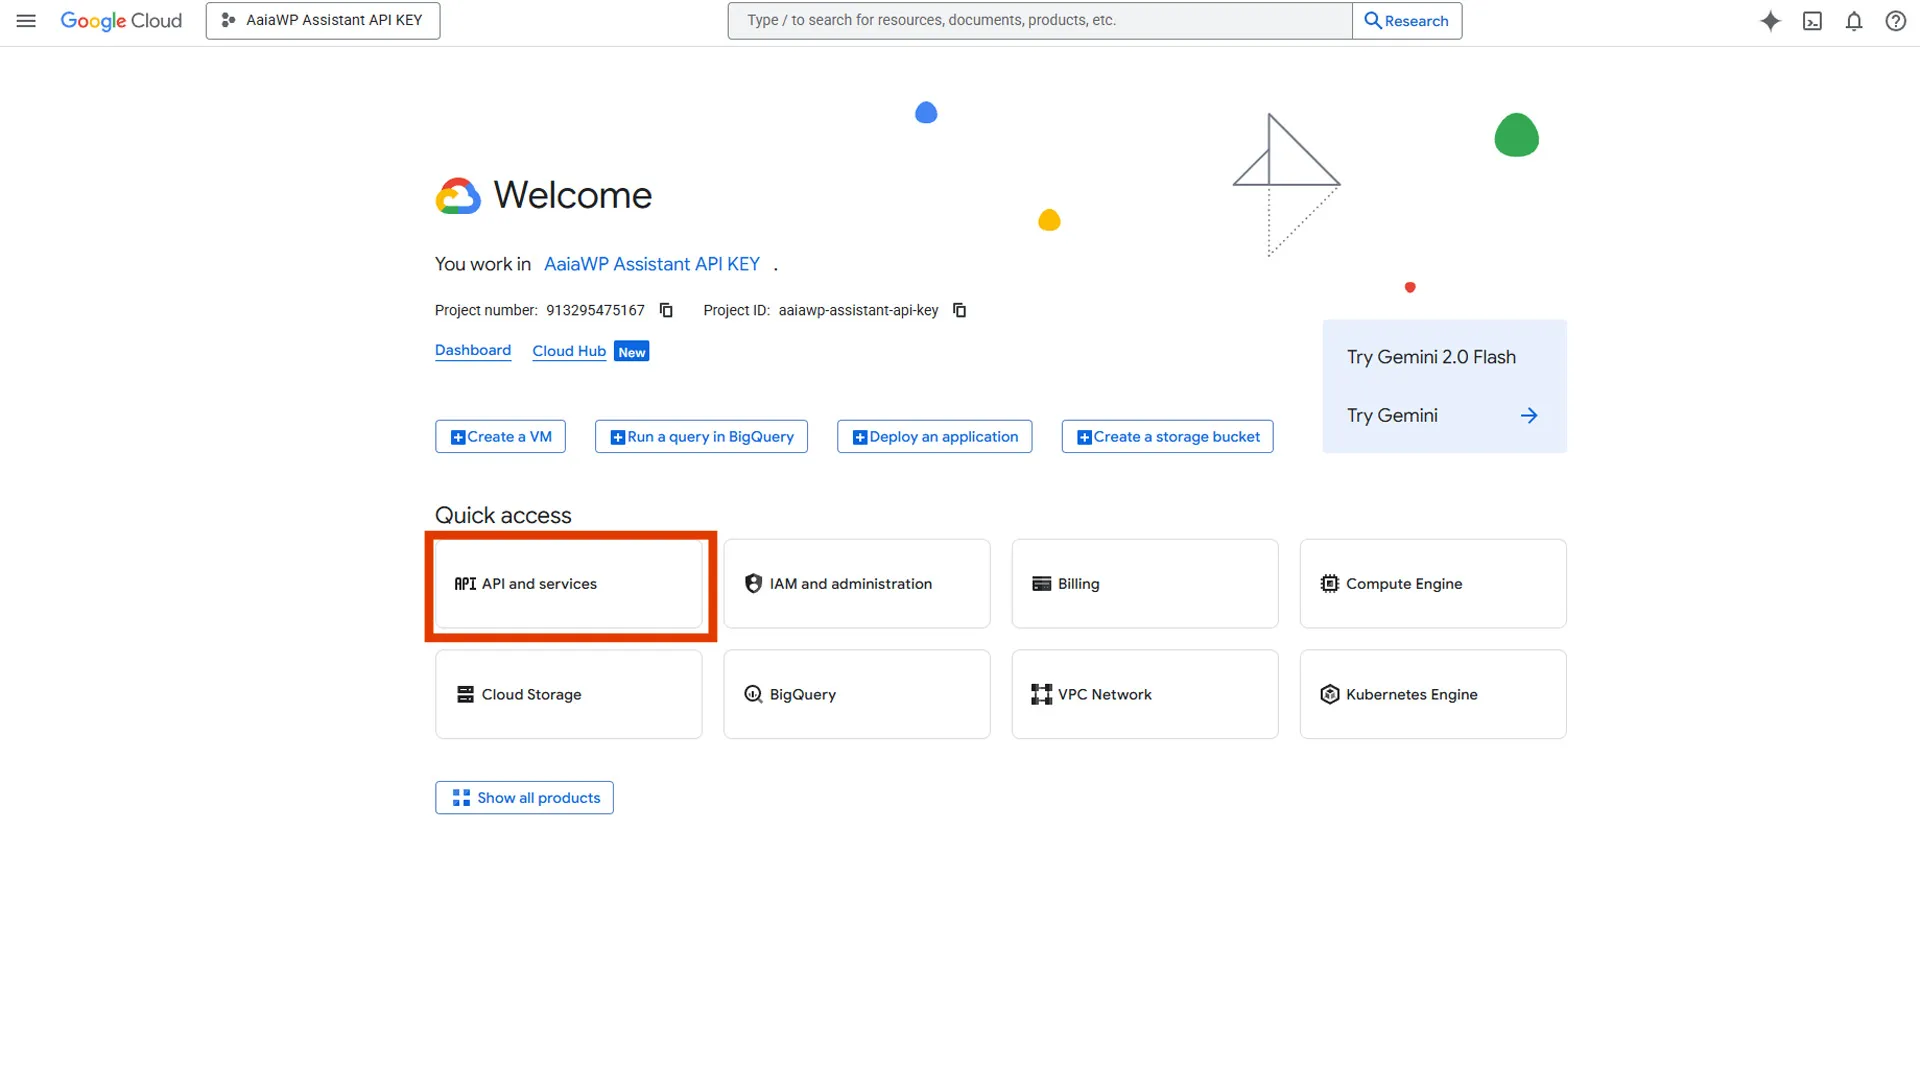1920x1080 pixels.
Task: Open API and services card
Action: coord(568,584)
